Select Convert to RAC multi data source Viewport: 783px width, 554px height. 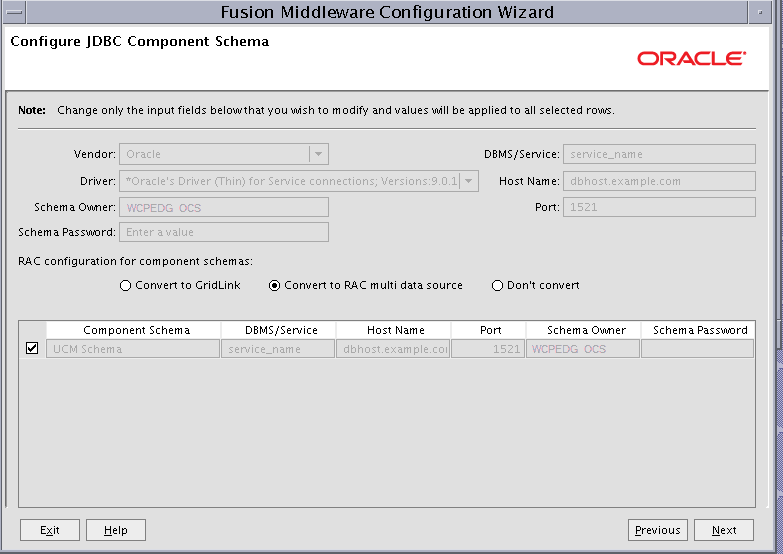click(x=366, y=285)
